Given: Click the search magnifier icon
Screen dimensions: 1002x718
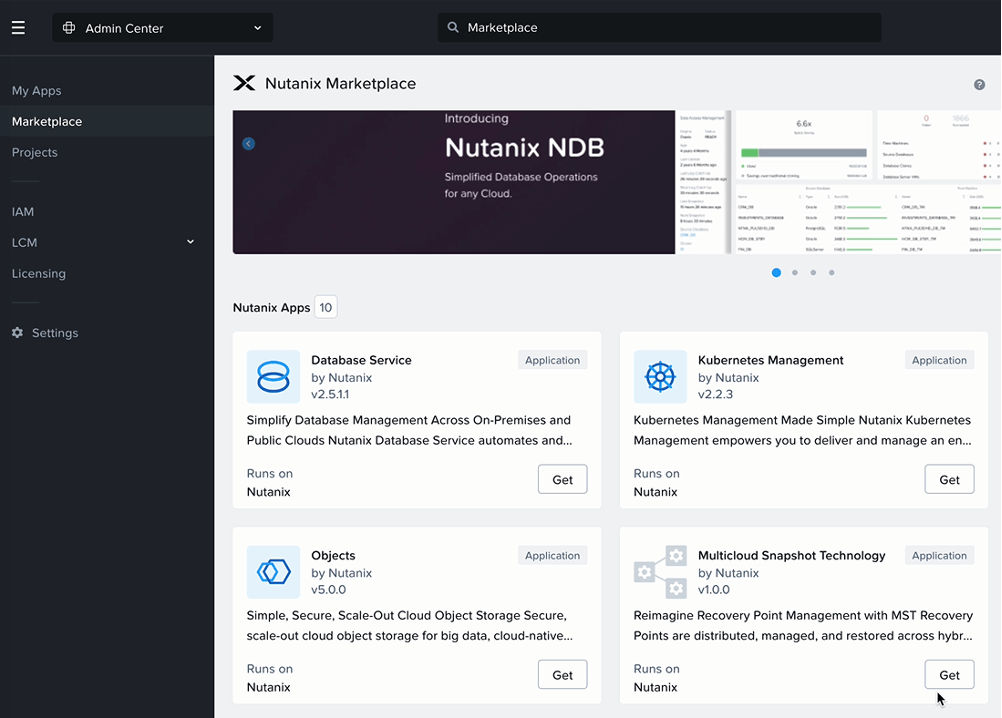Looking at the screenshot, I should (x=452, y=27).
